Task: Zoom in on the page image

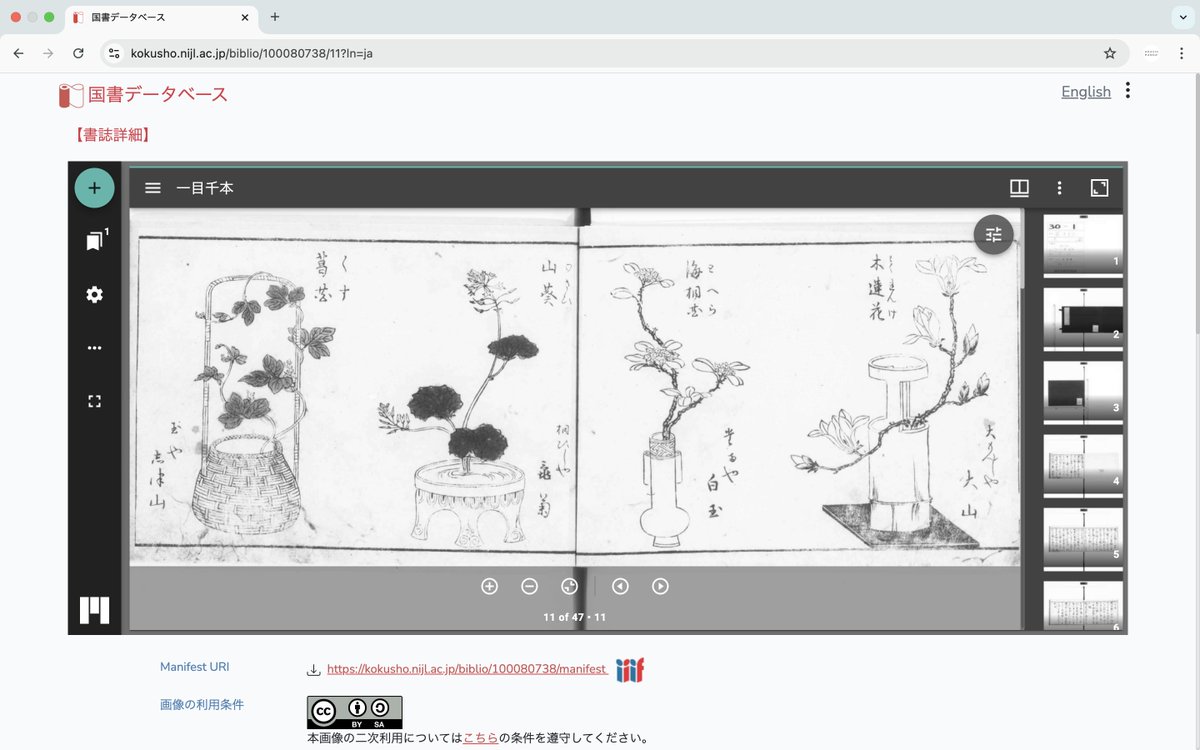Action: (x=489, y=586)
